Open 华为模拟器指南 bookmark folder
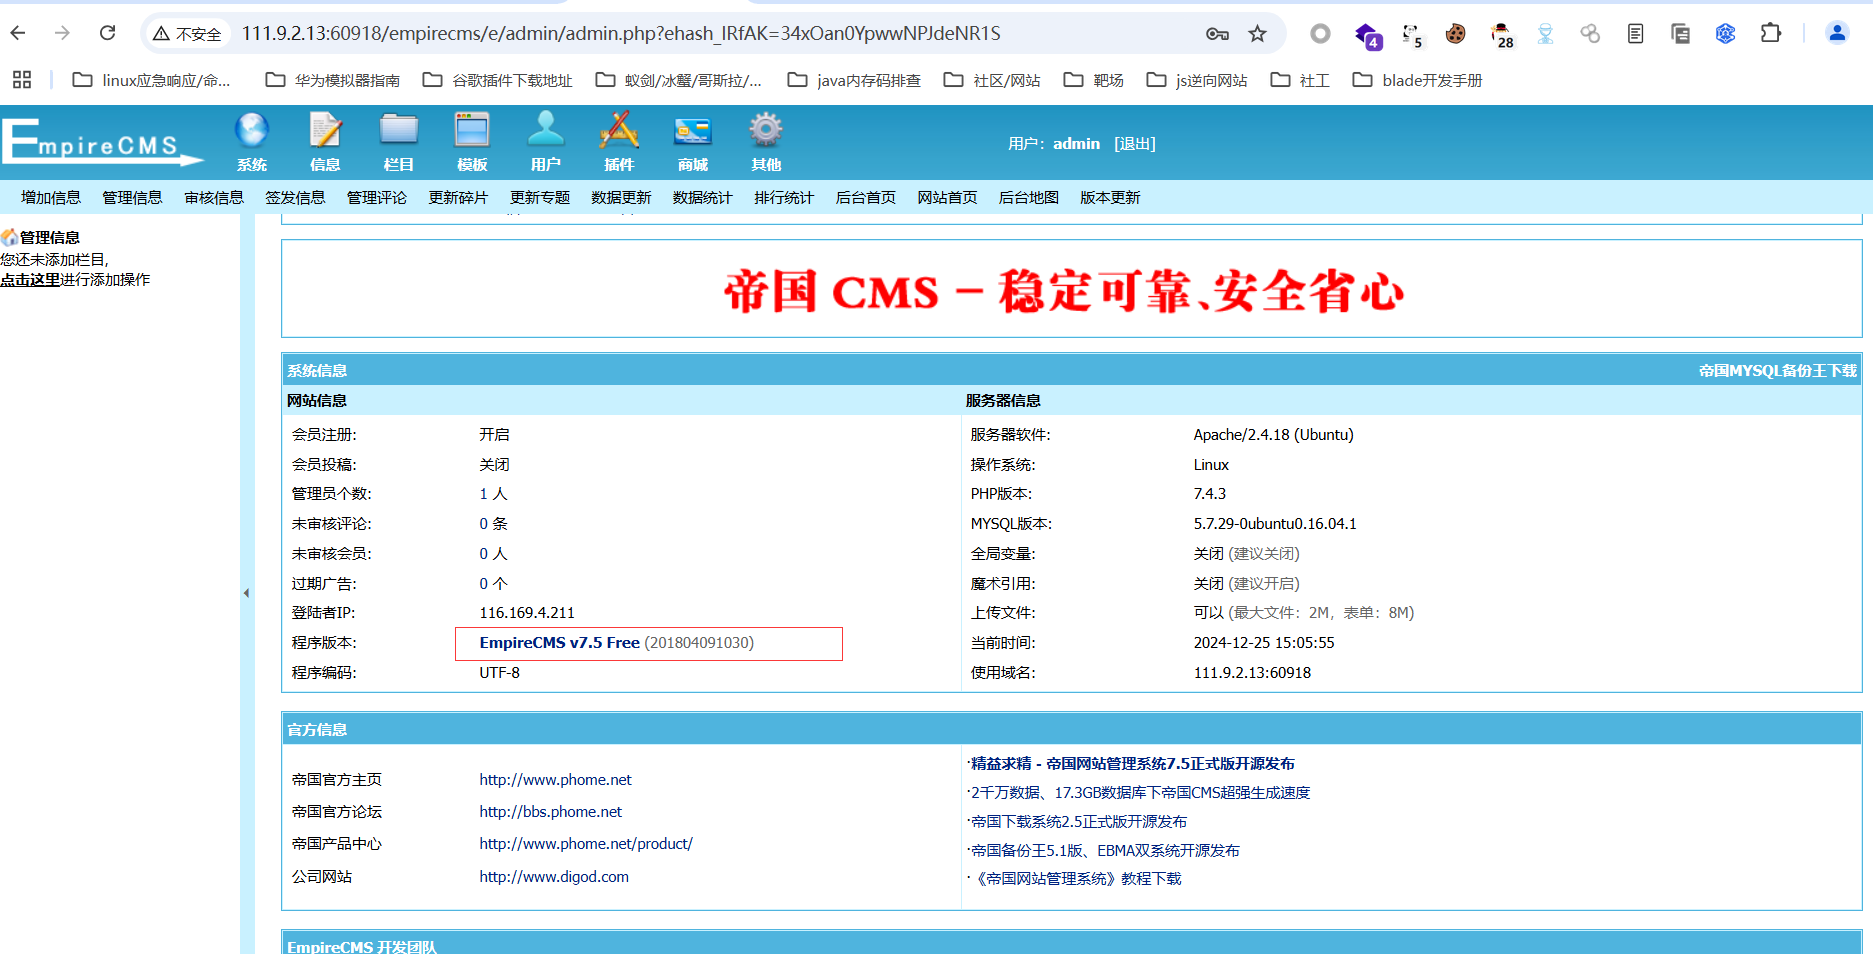Screen dimensions: 1873x954 333,80
